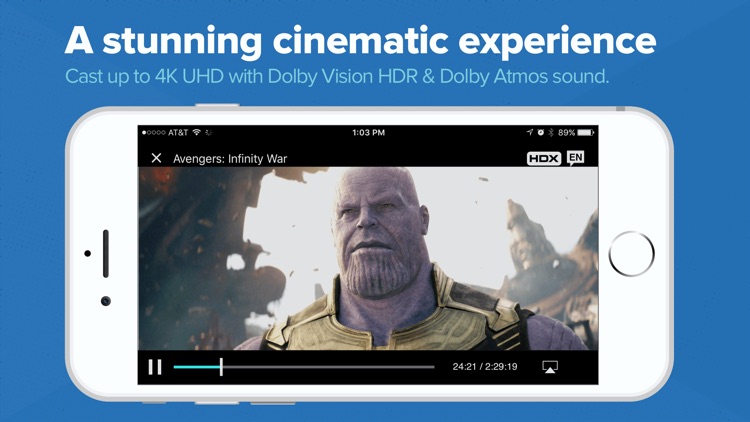Viewport: 750px width, 422px height.
Task: Click the 'Cast up to 4K UHD' subtitle text
Action: pyautogui.click(x=337, y=77)
